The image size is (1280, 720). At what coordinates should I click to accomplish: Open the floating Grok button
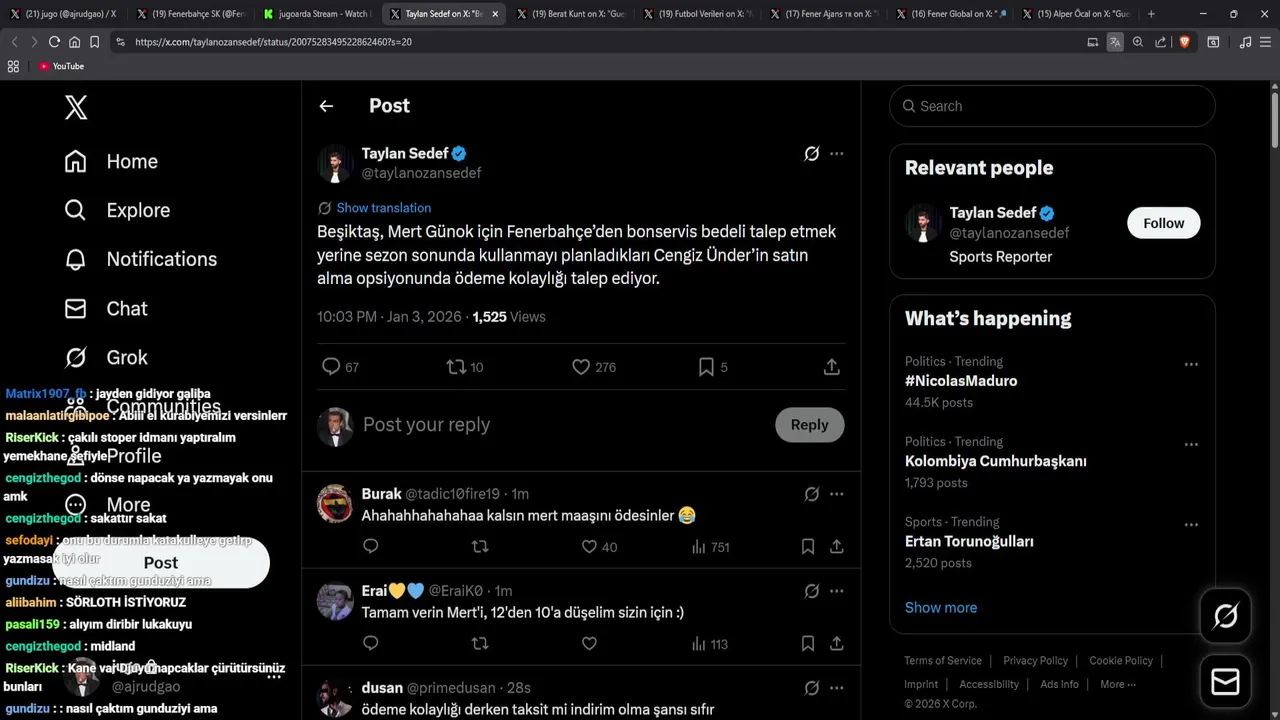1225,616
